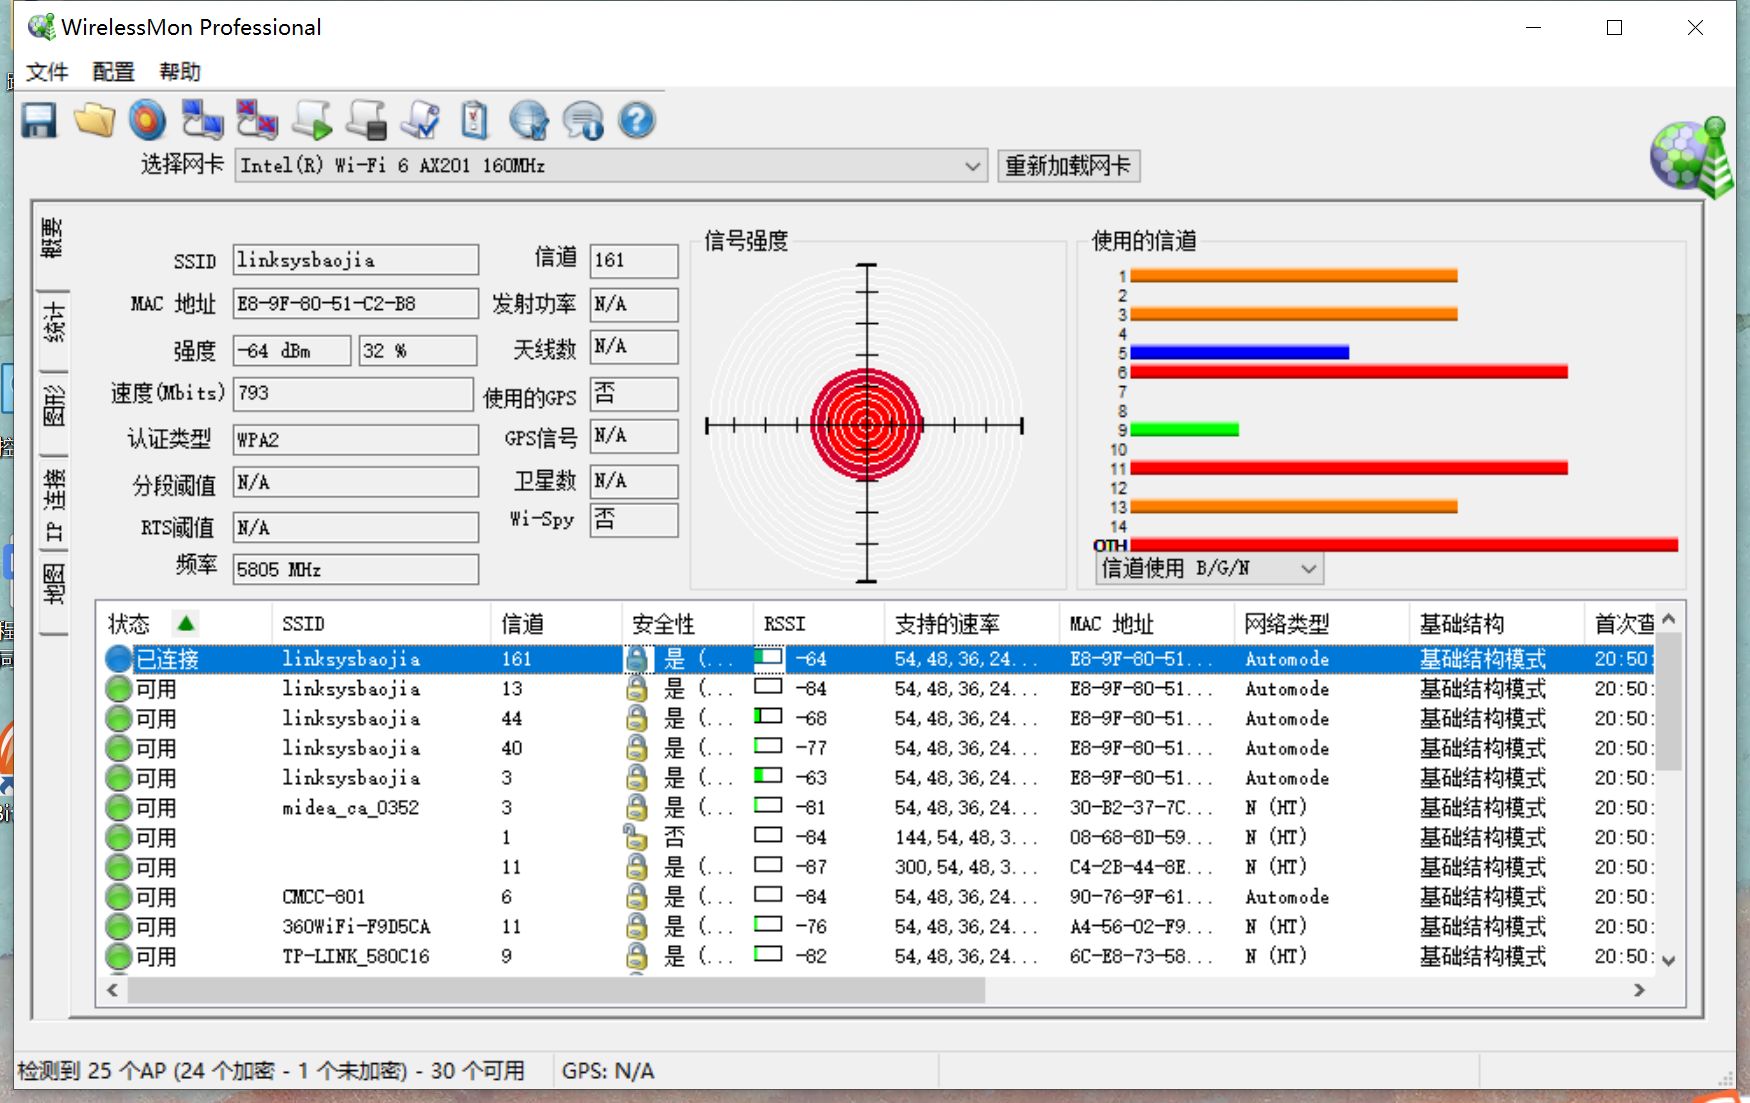Click the padlock icon in the TP-LINK_580C16 row
This screenshot has height=1103, width=1750.
636,956
